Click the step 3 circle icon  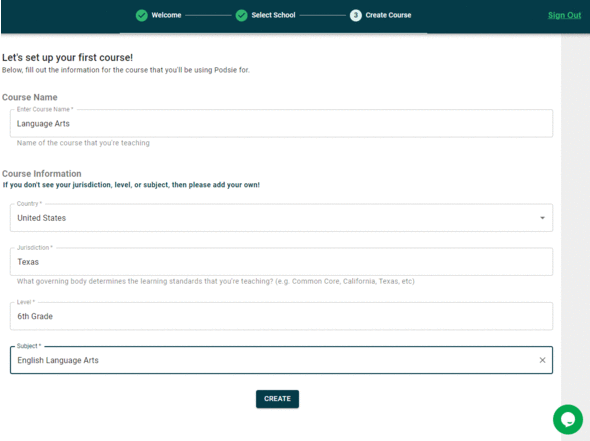pos(356,15)
